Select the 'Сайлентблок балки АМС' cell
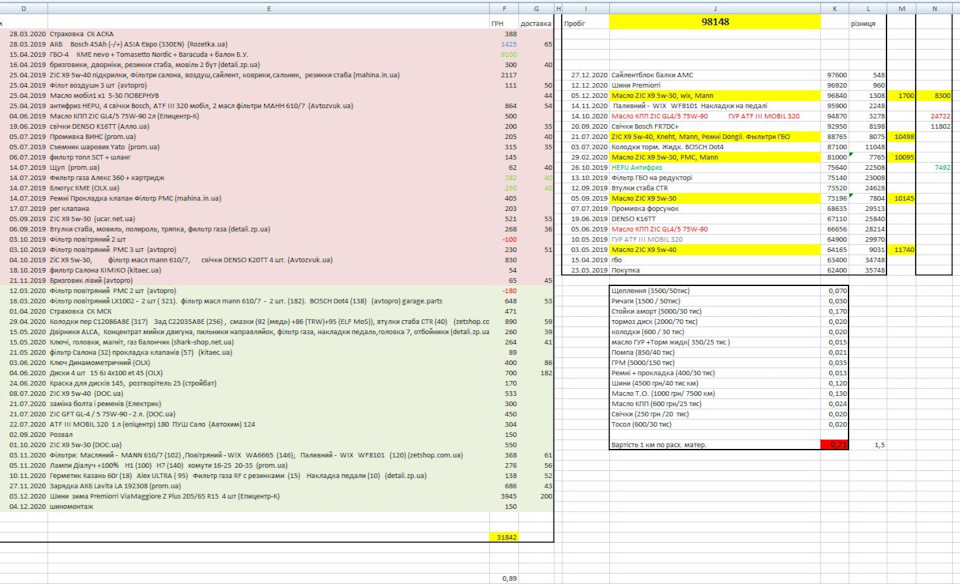960x584 pixels. pyautogui.click(x=715, y=75)
